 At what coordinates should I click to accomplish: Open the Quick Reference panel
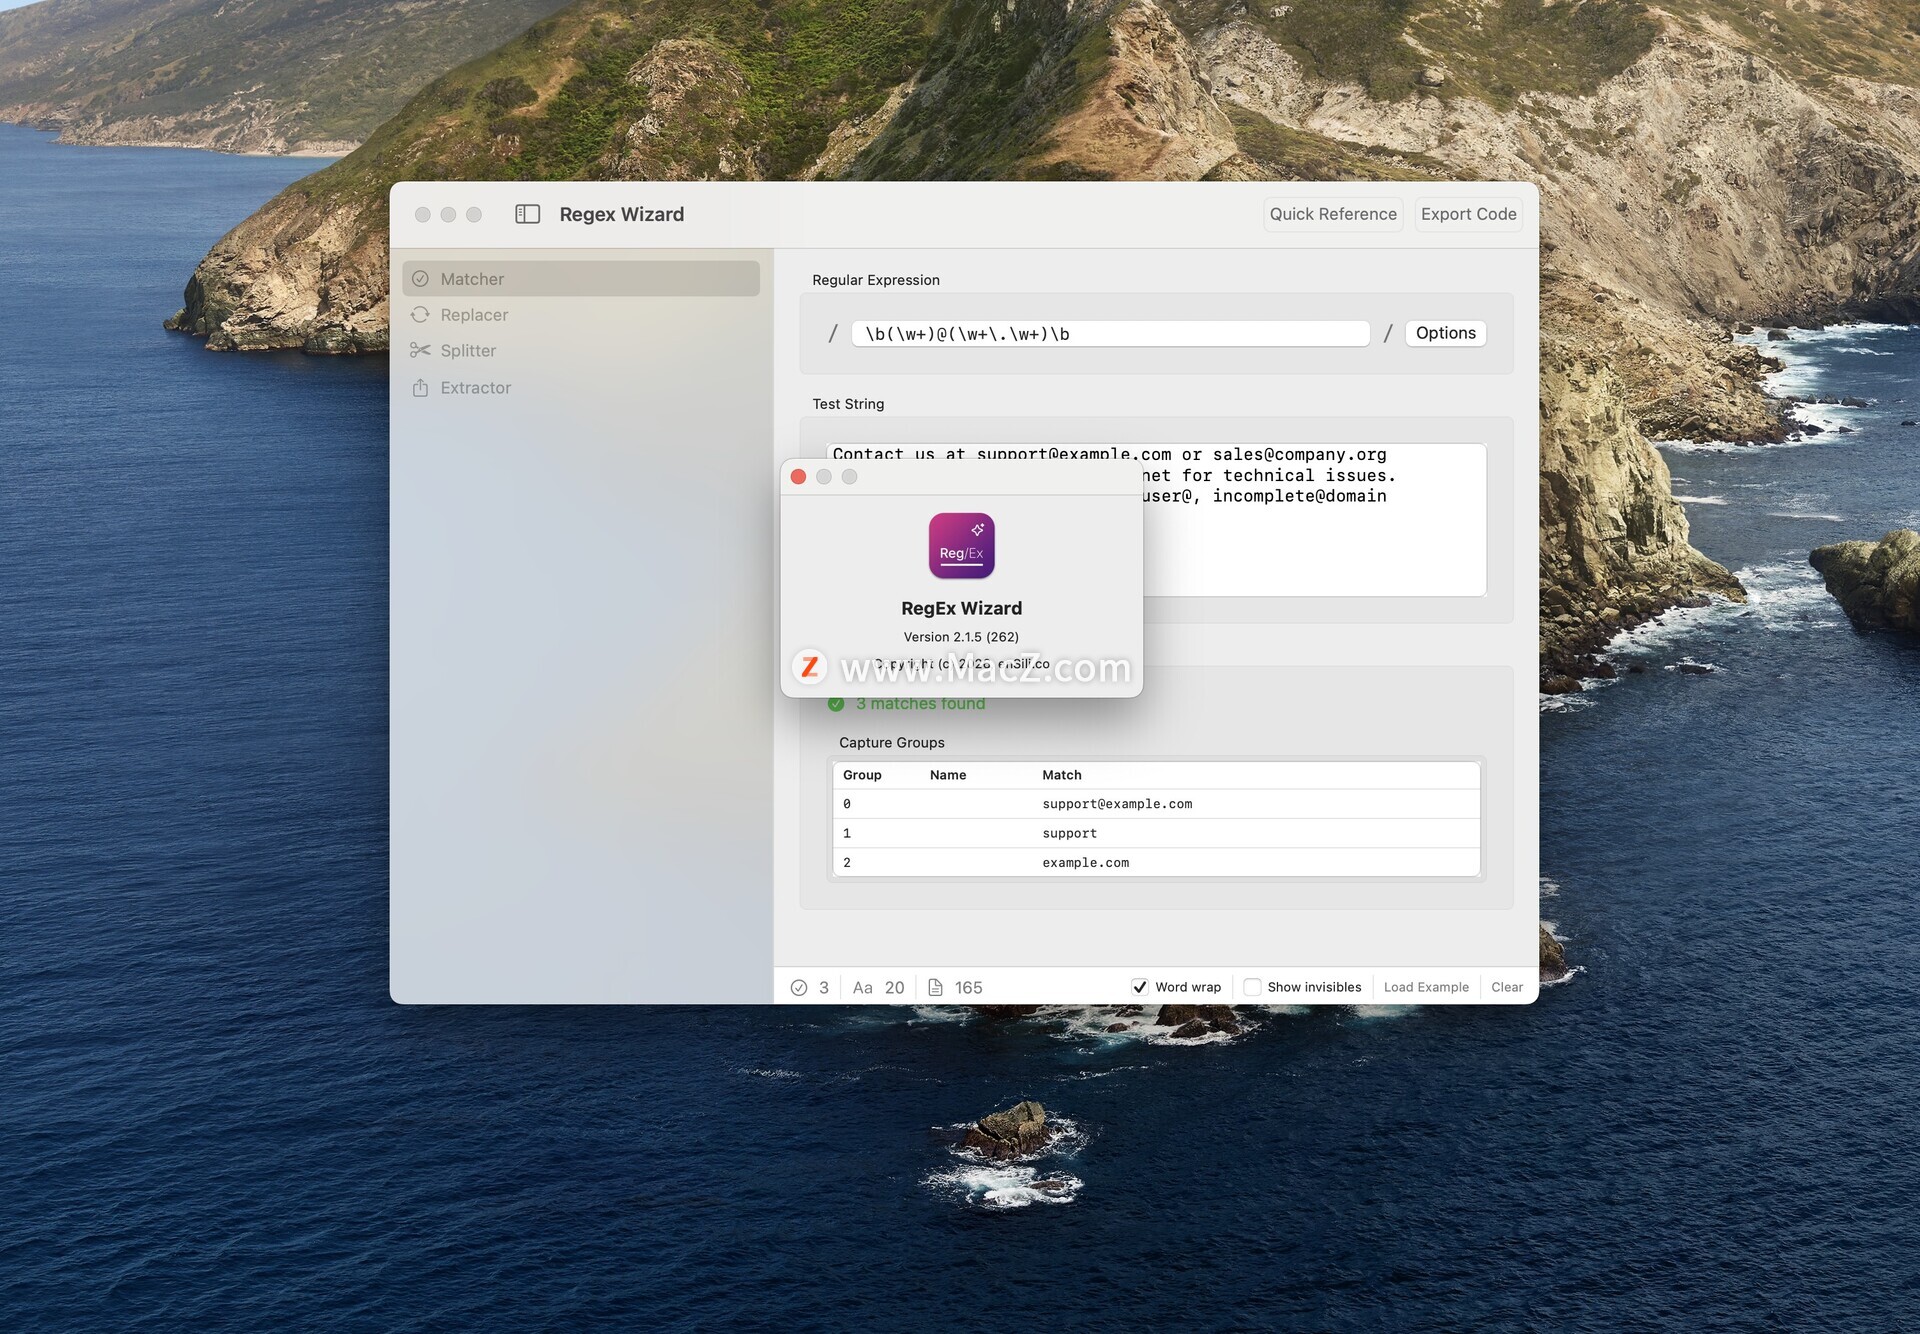point(1332,214)
